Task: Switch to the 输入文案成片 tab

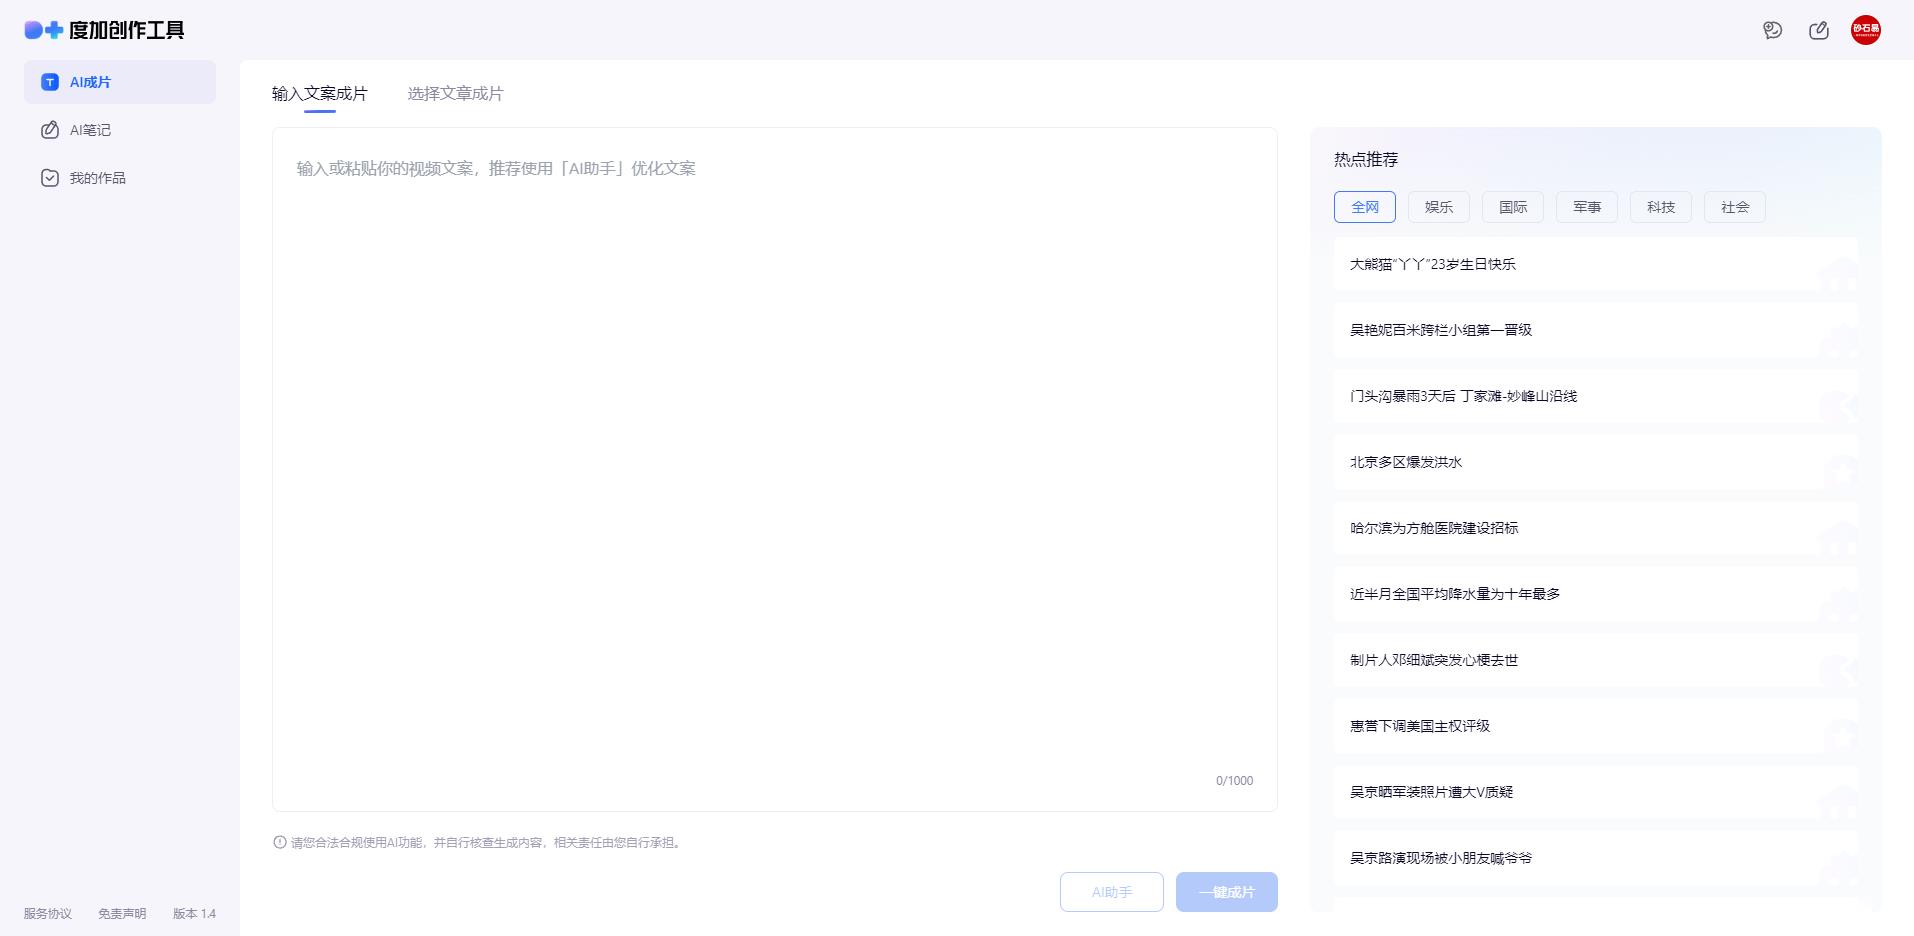Action: click(318, 93)
